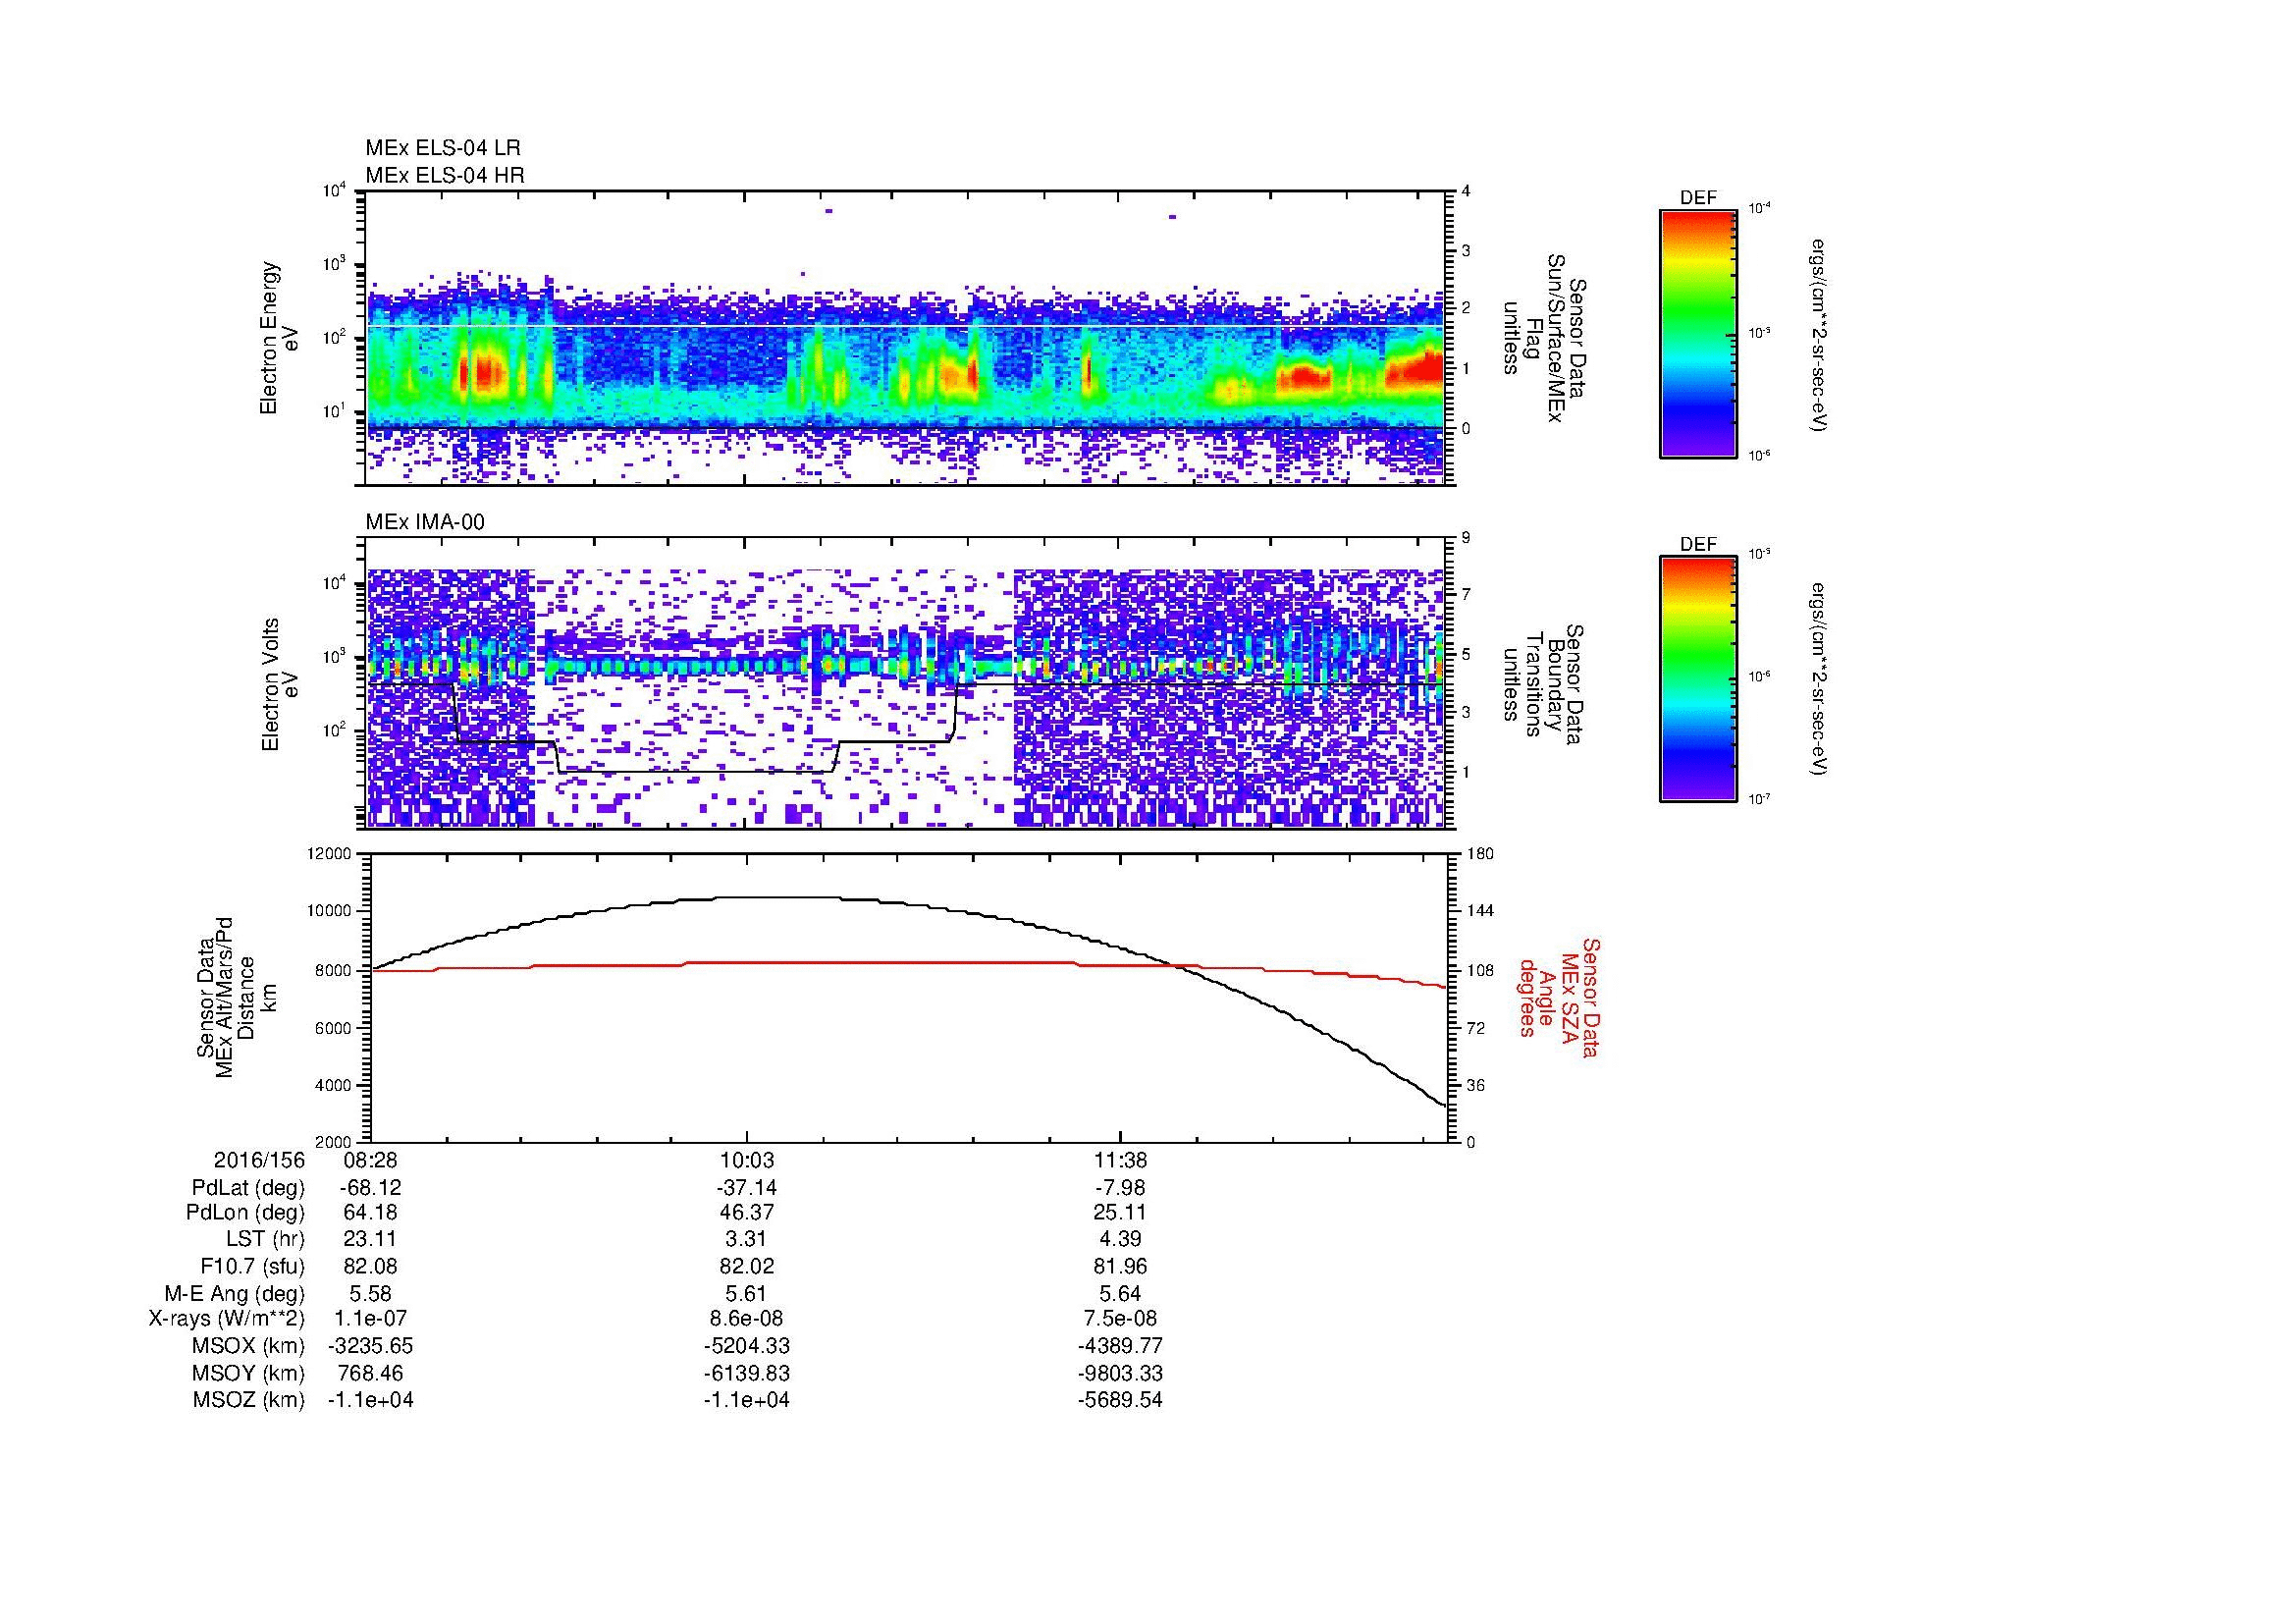2296x1623 pixels.
Task: Click the LST value '3.31'
Action: coord(746,1239)
